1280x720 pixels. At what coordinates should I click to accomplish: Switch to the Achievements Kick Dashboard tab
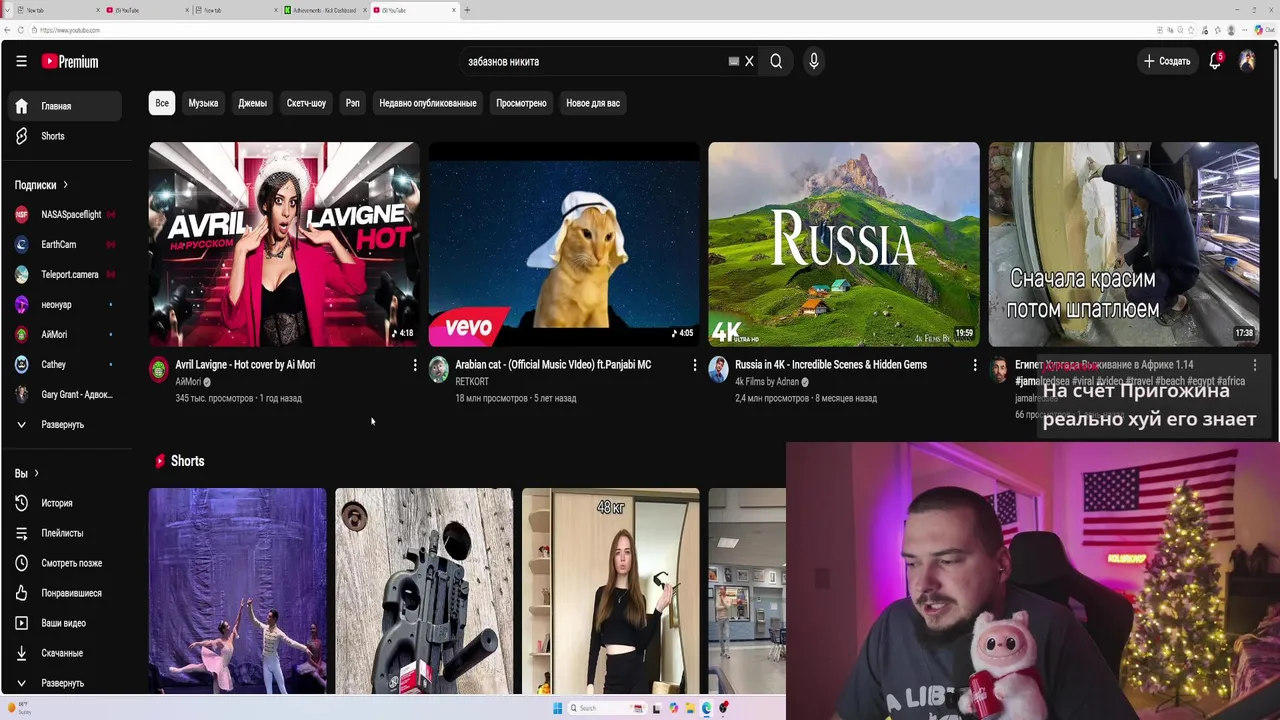point(323,10)
